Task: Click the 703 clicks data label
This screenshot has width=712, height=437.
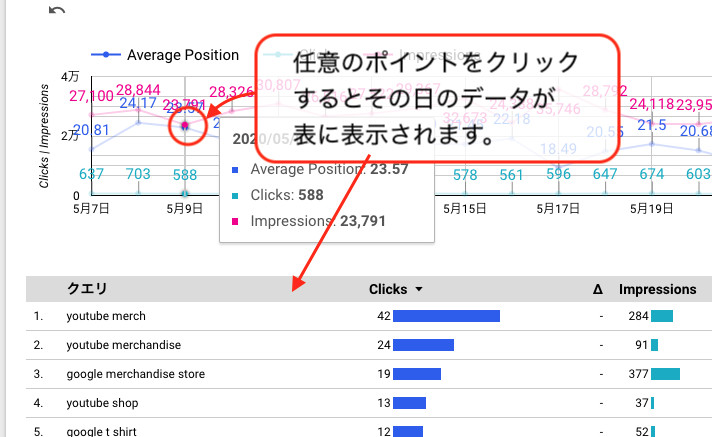Action: pyautogui.click(x=138, y=174)
